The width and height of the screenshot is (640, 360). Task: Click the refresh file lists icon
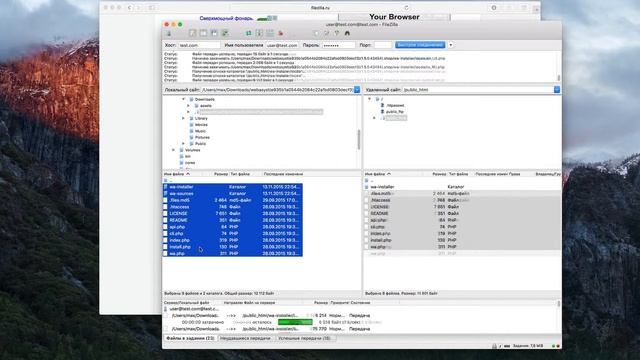(249, 33)
